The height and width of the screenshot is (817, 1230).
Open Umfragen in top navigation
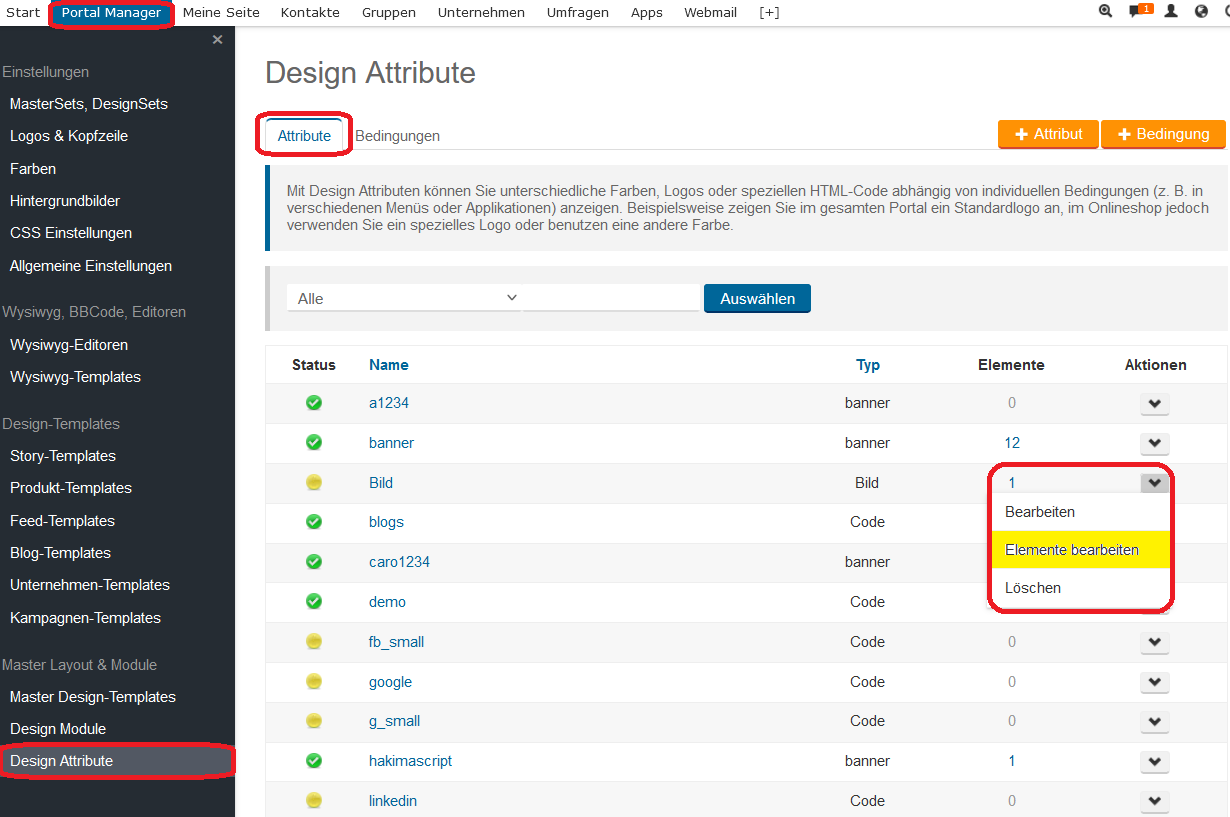578,13
